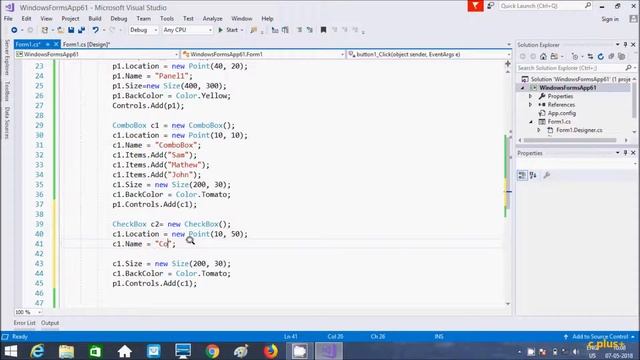This screenshot has width=640, height=360.
Task: Open the Output tab
Action: coord(50,323)
